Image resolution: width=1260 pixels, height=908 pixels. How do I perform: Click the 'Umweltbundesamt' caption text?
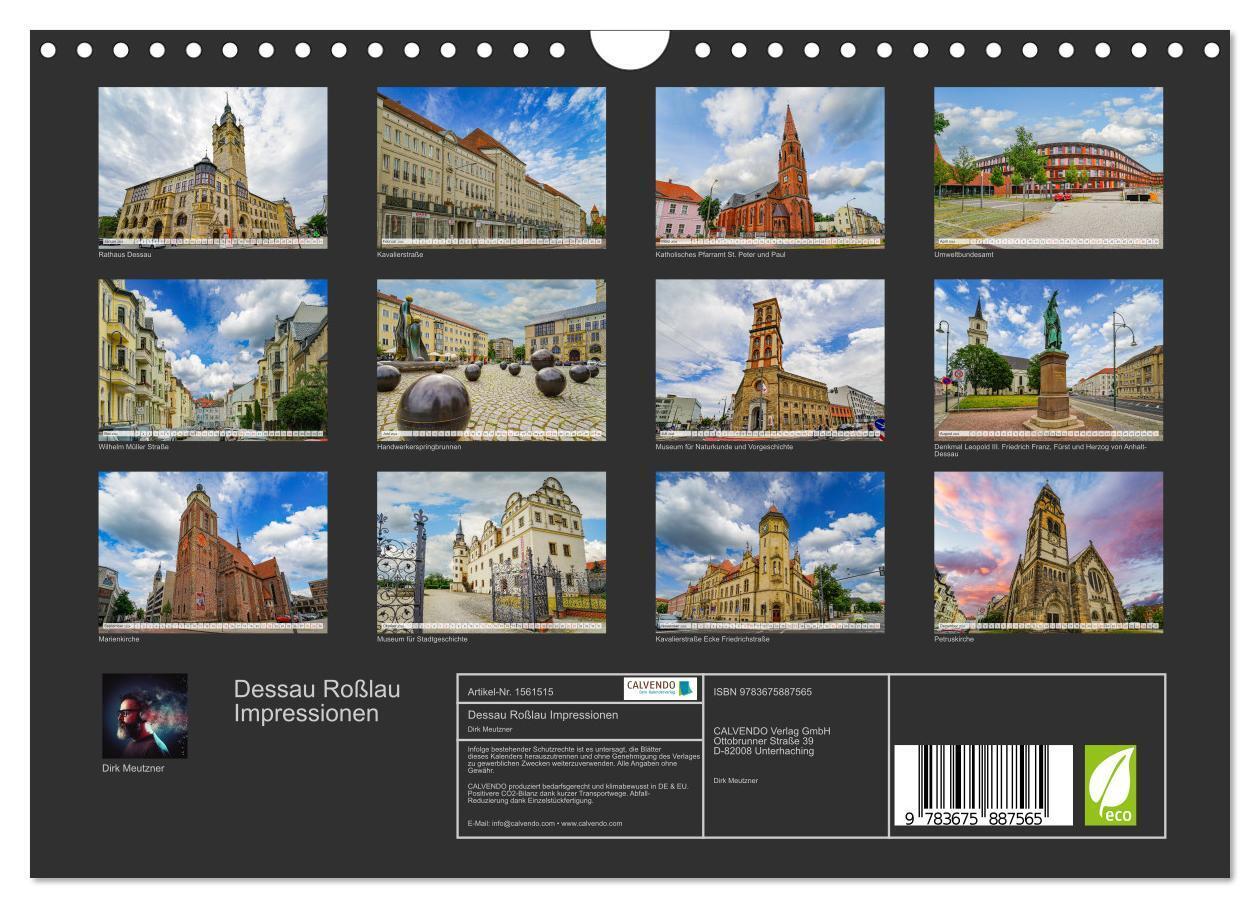point(963,254)
